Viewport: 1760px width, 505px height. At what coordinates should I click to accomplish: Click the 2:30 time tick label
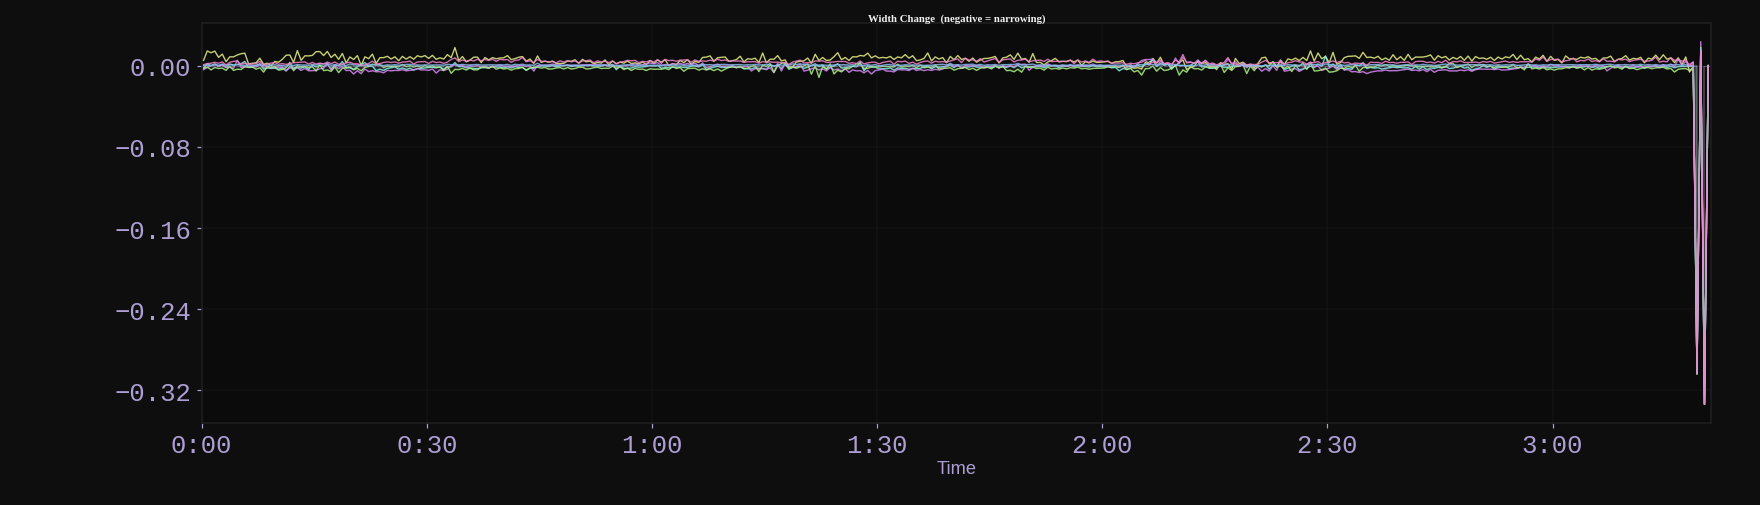click(x=1327, y=445)
